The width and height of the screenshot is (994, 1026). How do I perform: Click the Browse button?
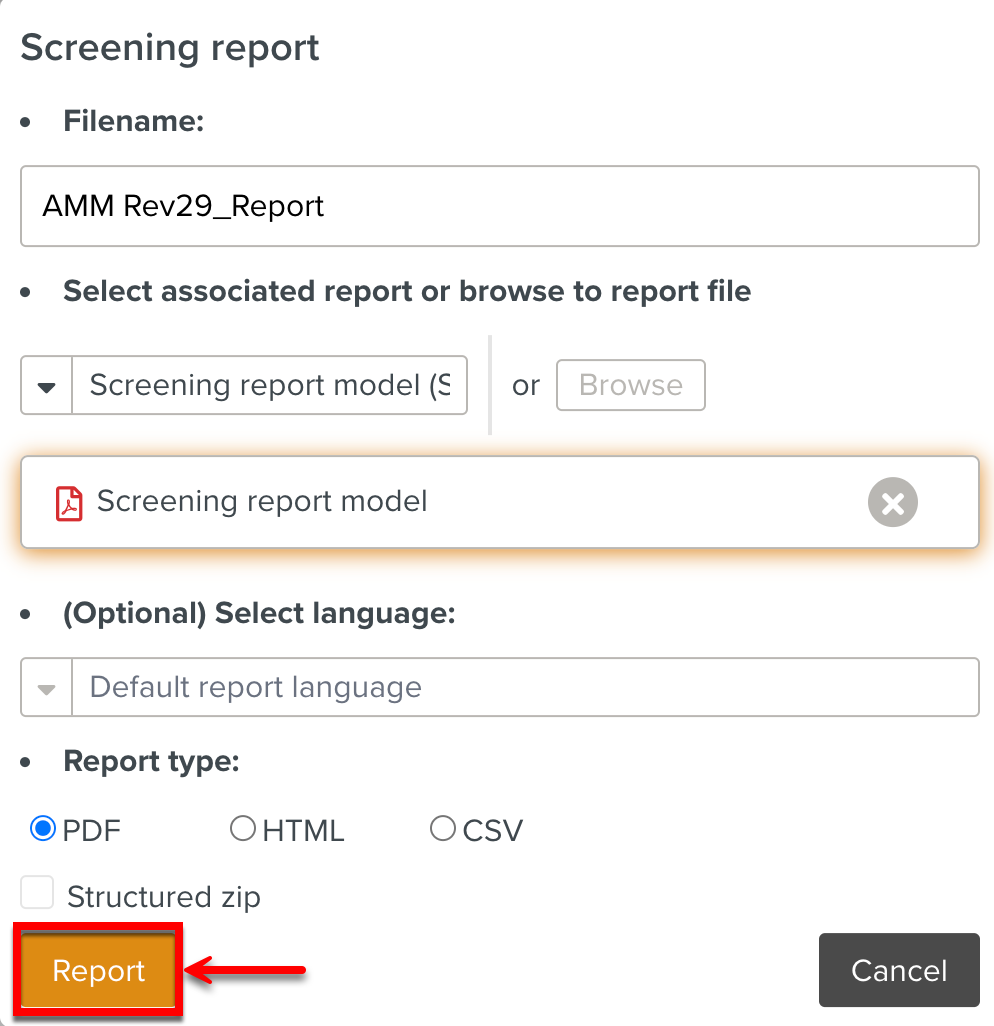pyautogui.click(x=630, y=386)
